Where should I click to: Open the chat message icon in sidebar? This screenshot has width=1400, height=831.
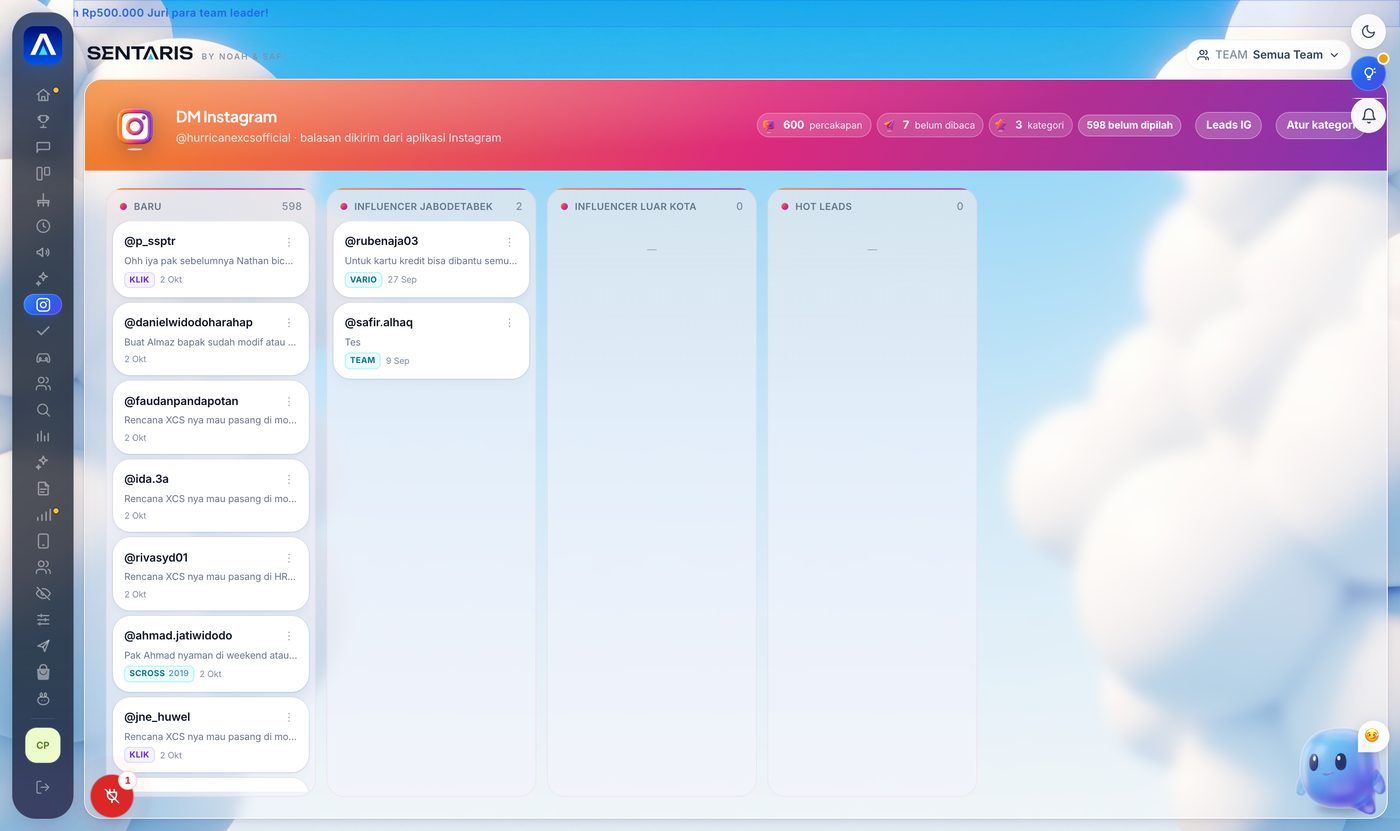coord(43,147)
